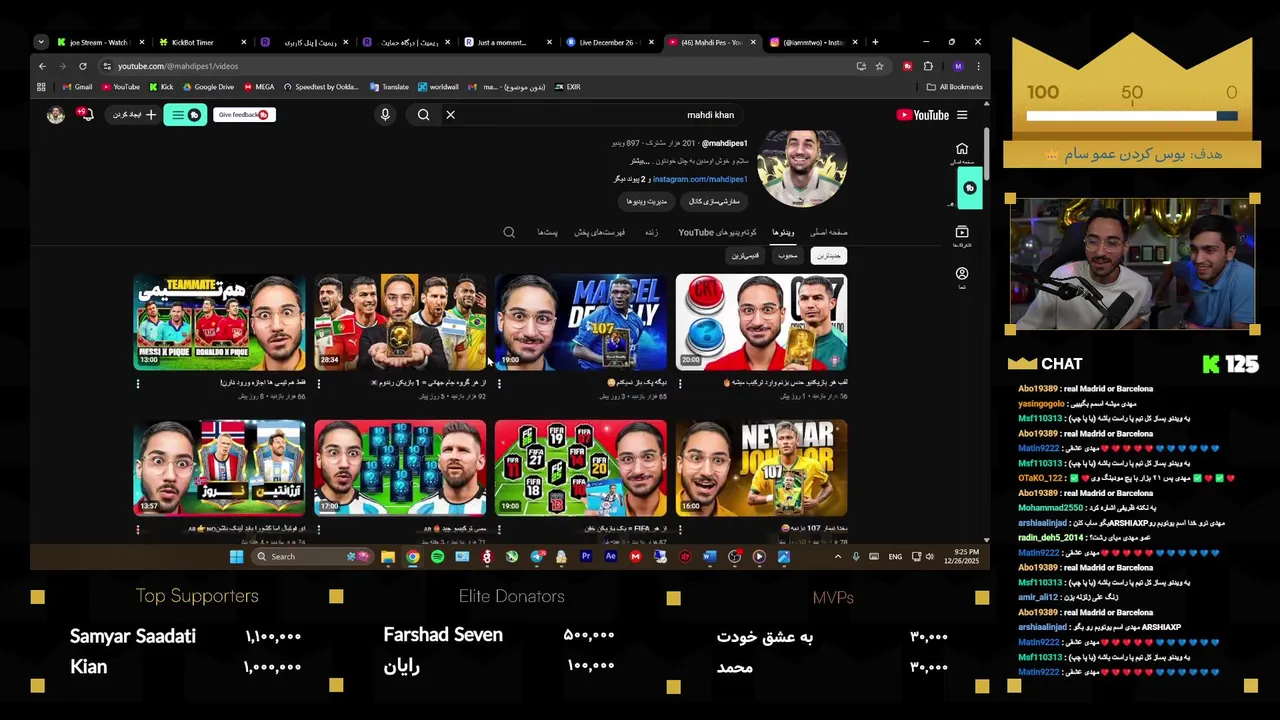1280x720 pixels.
Task: Bookmark this page with the star icon
Action: 879,66
